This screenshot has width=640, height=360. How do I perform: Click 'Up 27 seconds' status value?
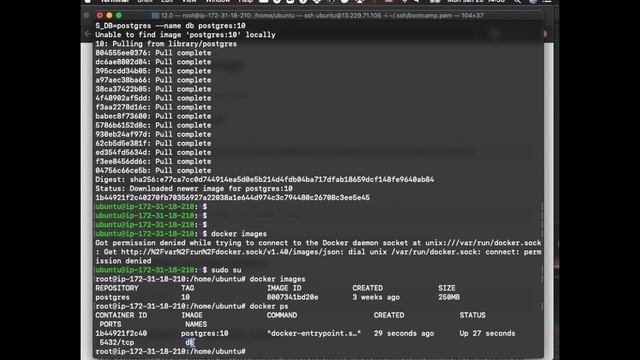point(487,333)
